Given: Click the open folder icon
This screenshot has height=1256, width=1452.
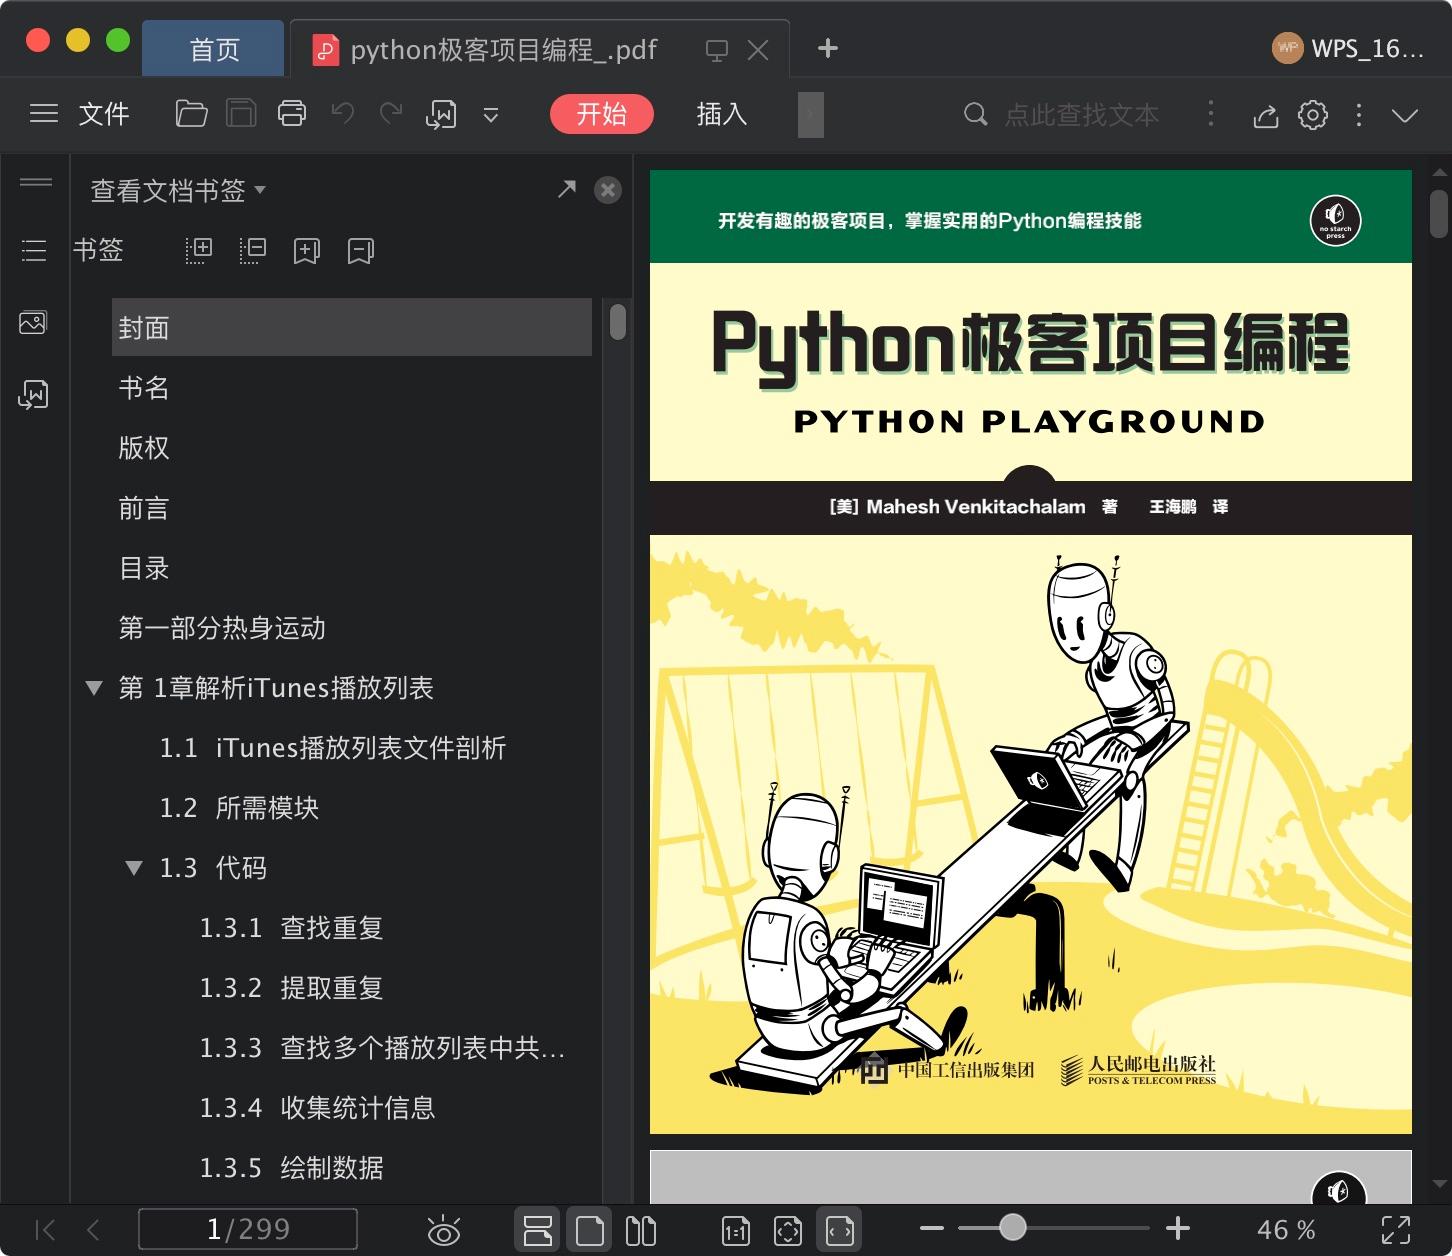Looking at the screenshot, I should [x=191, y=114].
